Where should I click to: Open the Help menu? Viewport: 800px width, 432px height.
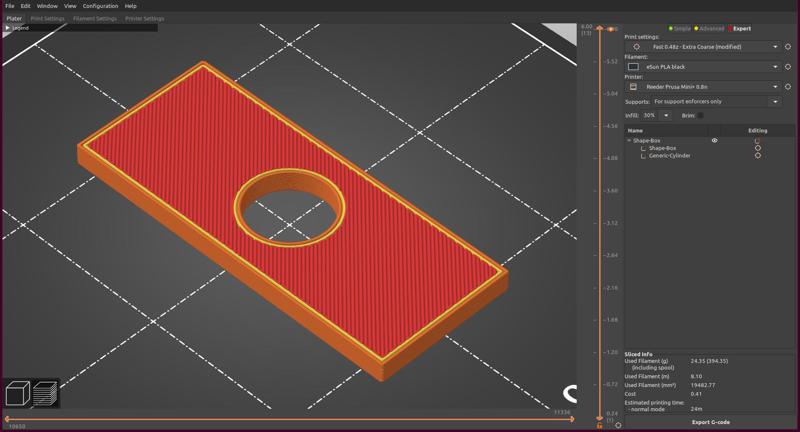(x=131, y=6)
